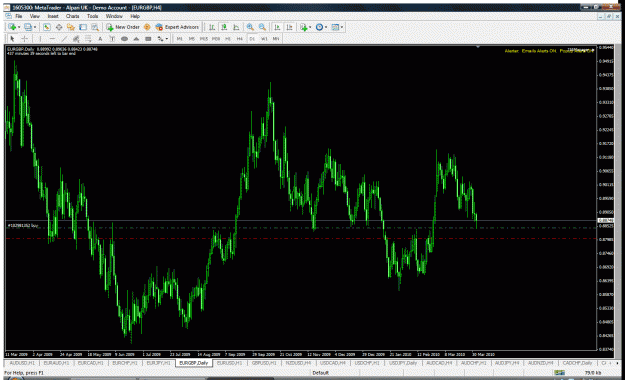Switch timeframe to W1
Viewport: 625px width, 380px height.
[x=264, y=39]
